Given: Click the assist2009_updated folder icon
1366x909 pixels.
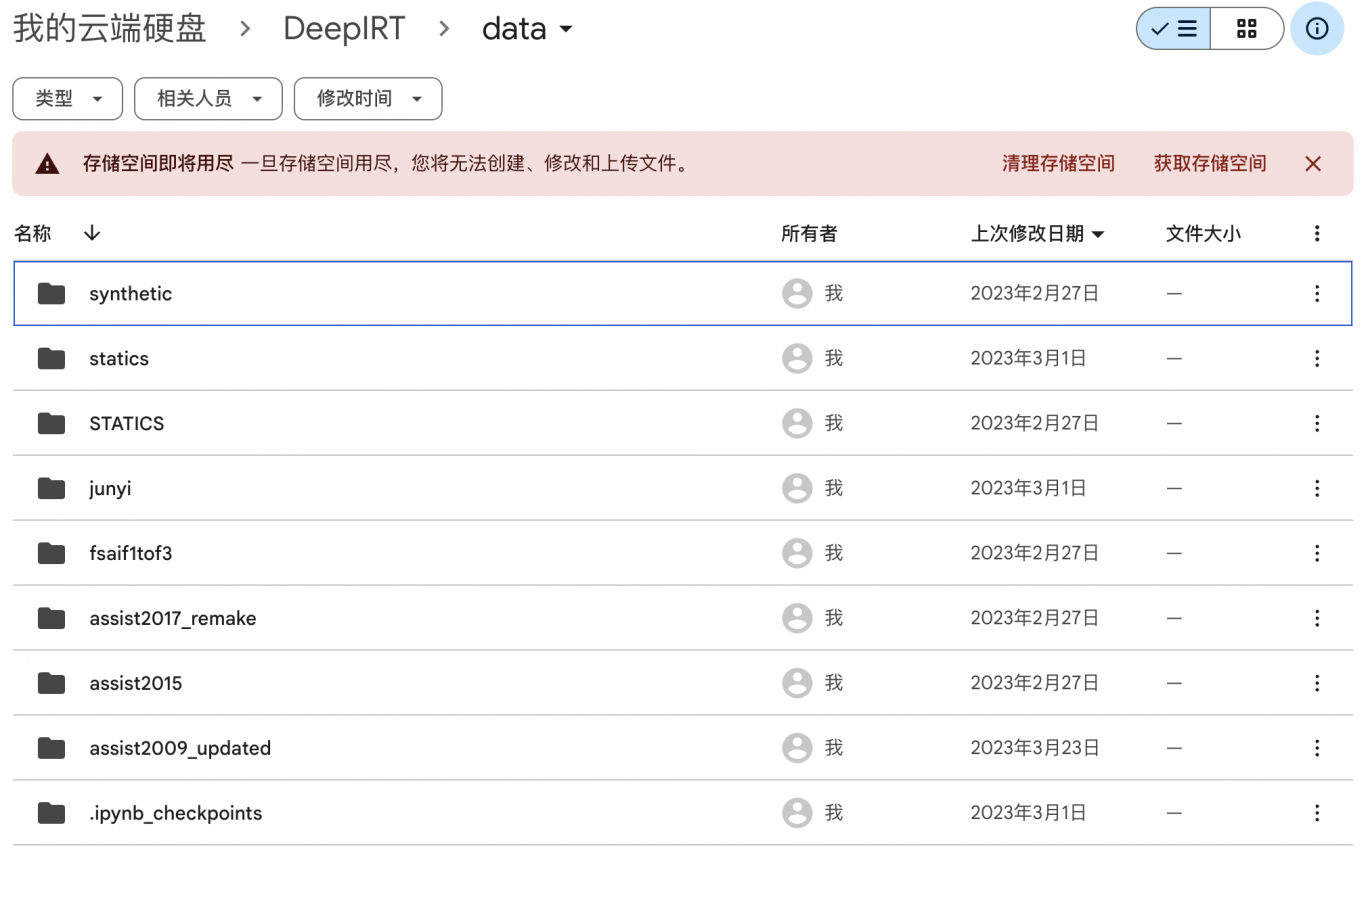Looking at the screenshot, I should coord(51,748).
